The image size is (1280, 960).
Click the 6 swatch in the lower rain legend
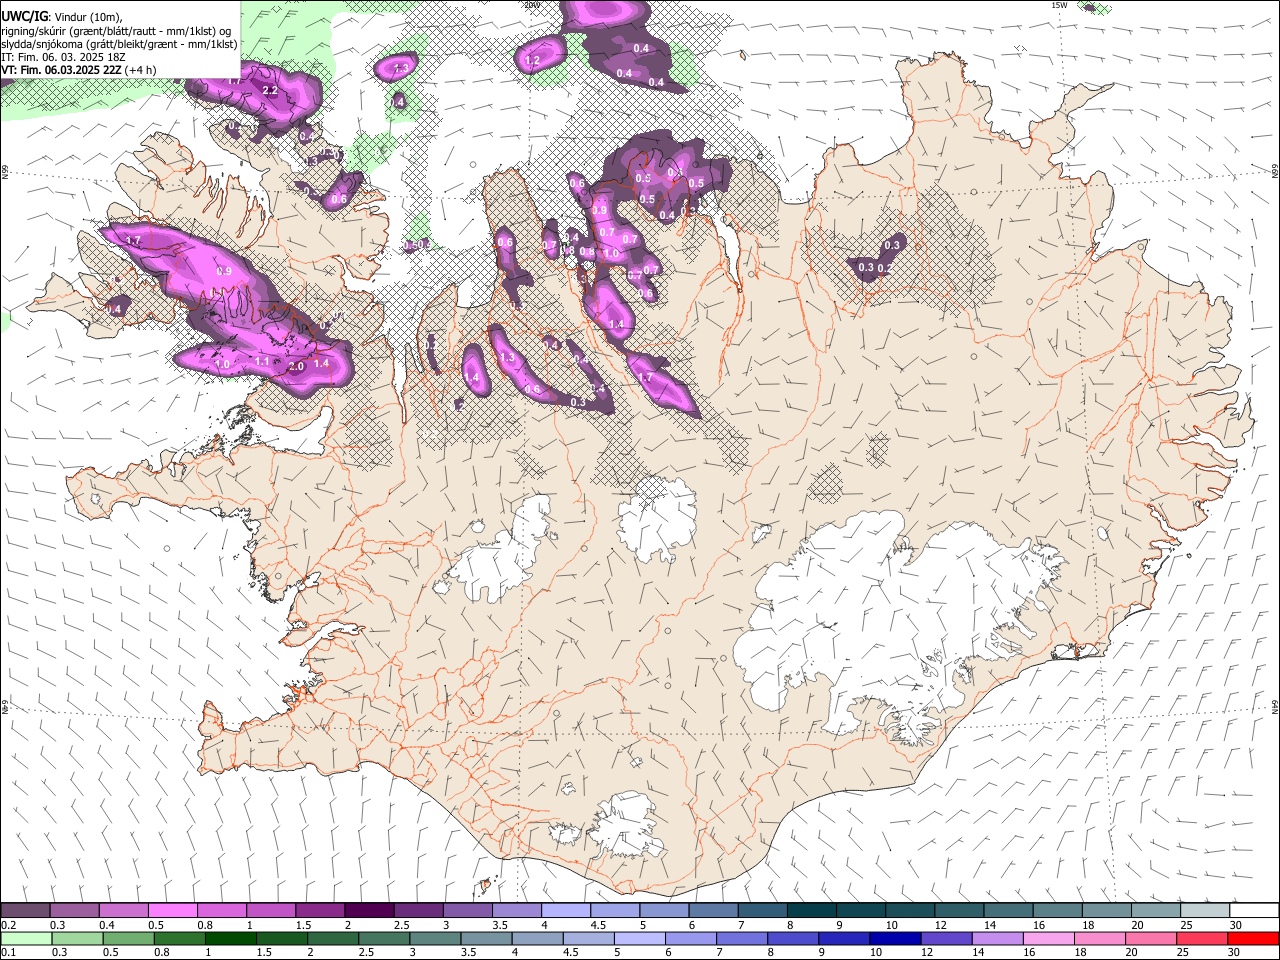(x=691, y=938)
